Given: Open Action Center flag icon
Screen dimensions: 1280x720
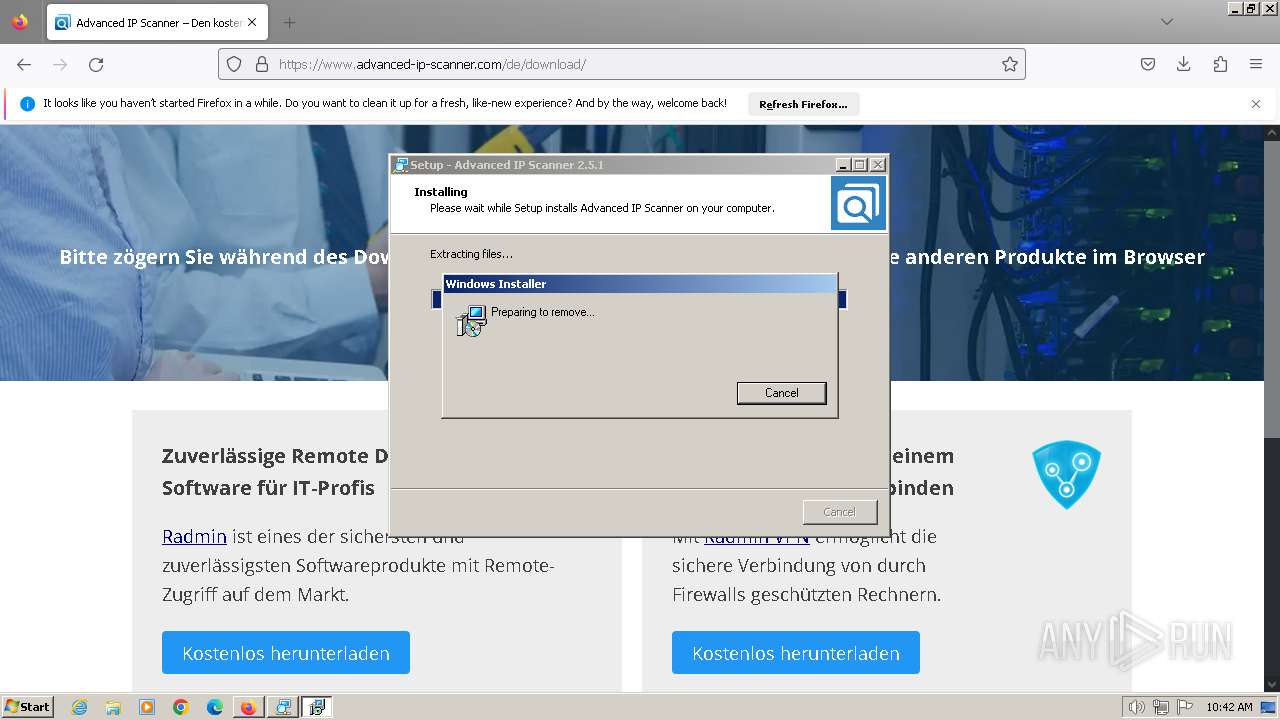Looking at the screenshot, I should 1185,707.
